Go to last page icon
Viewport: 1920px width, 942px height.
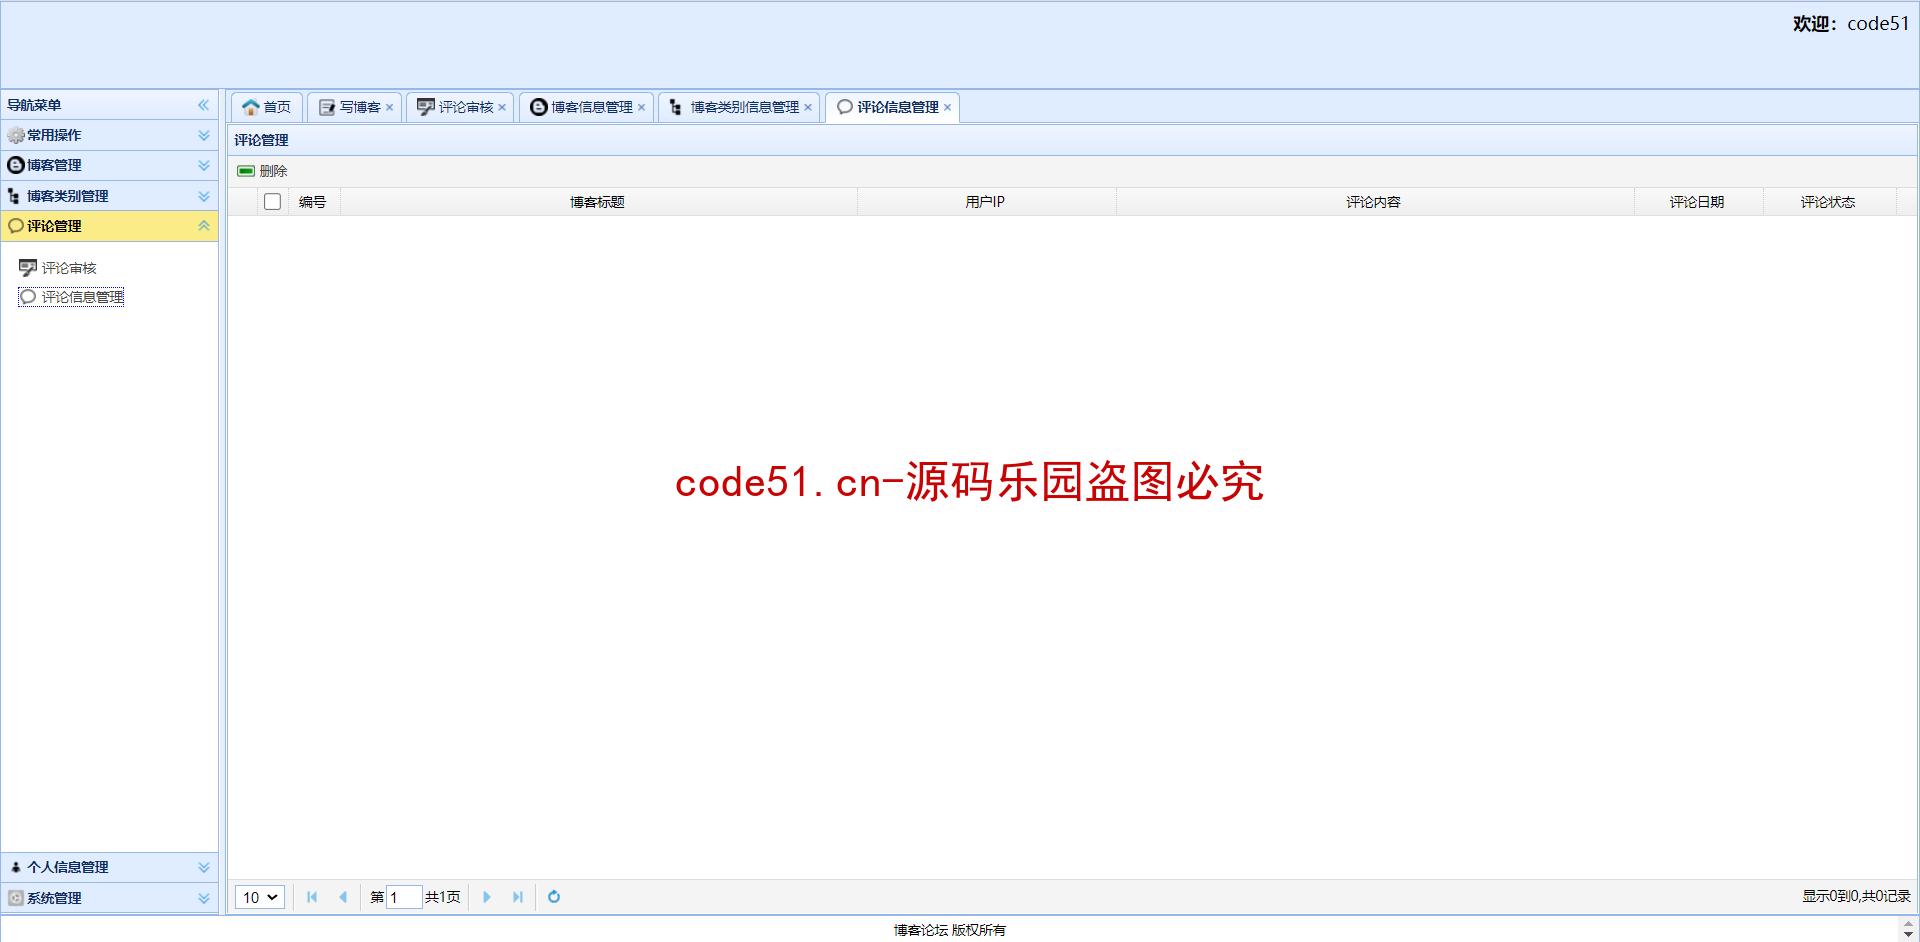click(x=518, y=897)
